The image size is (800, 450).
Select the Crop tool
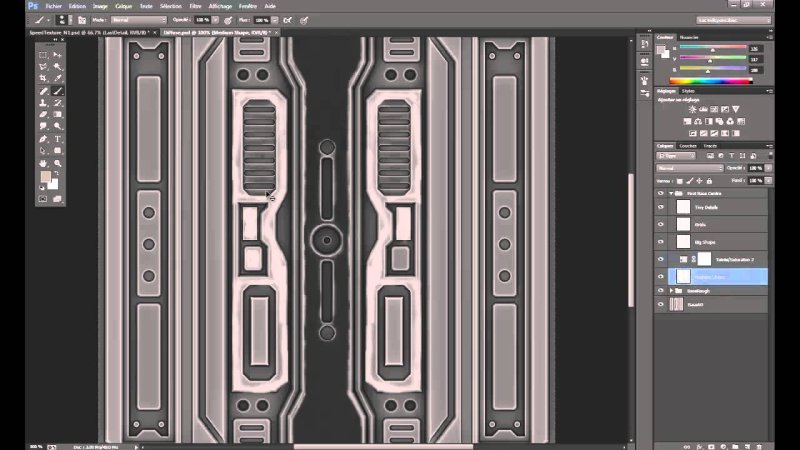tap(43, 78)
